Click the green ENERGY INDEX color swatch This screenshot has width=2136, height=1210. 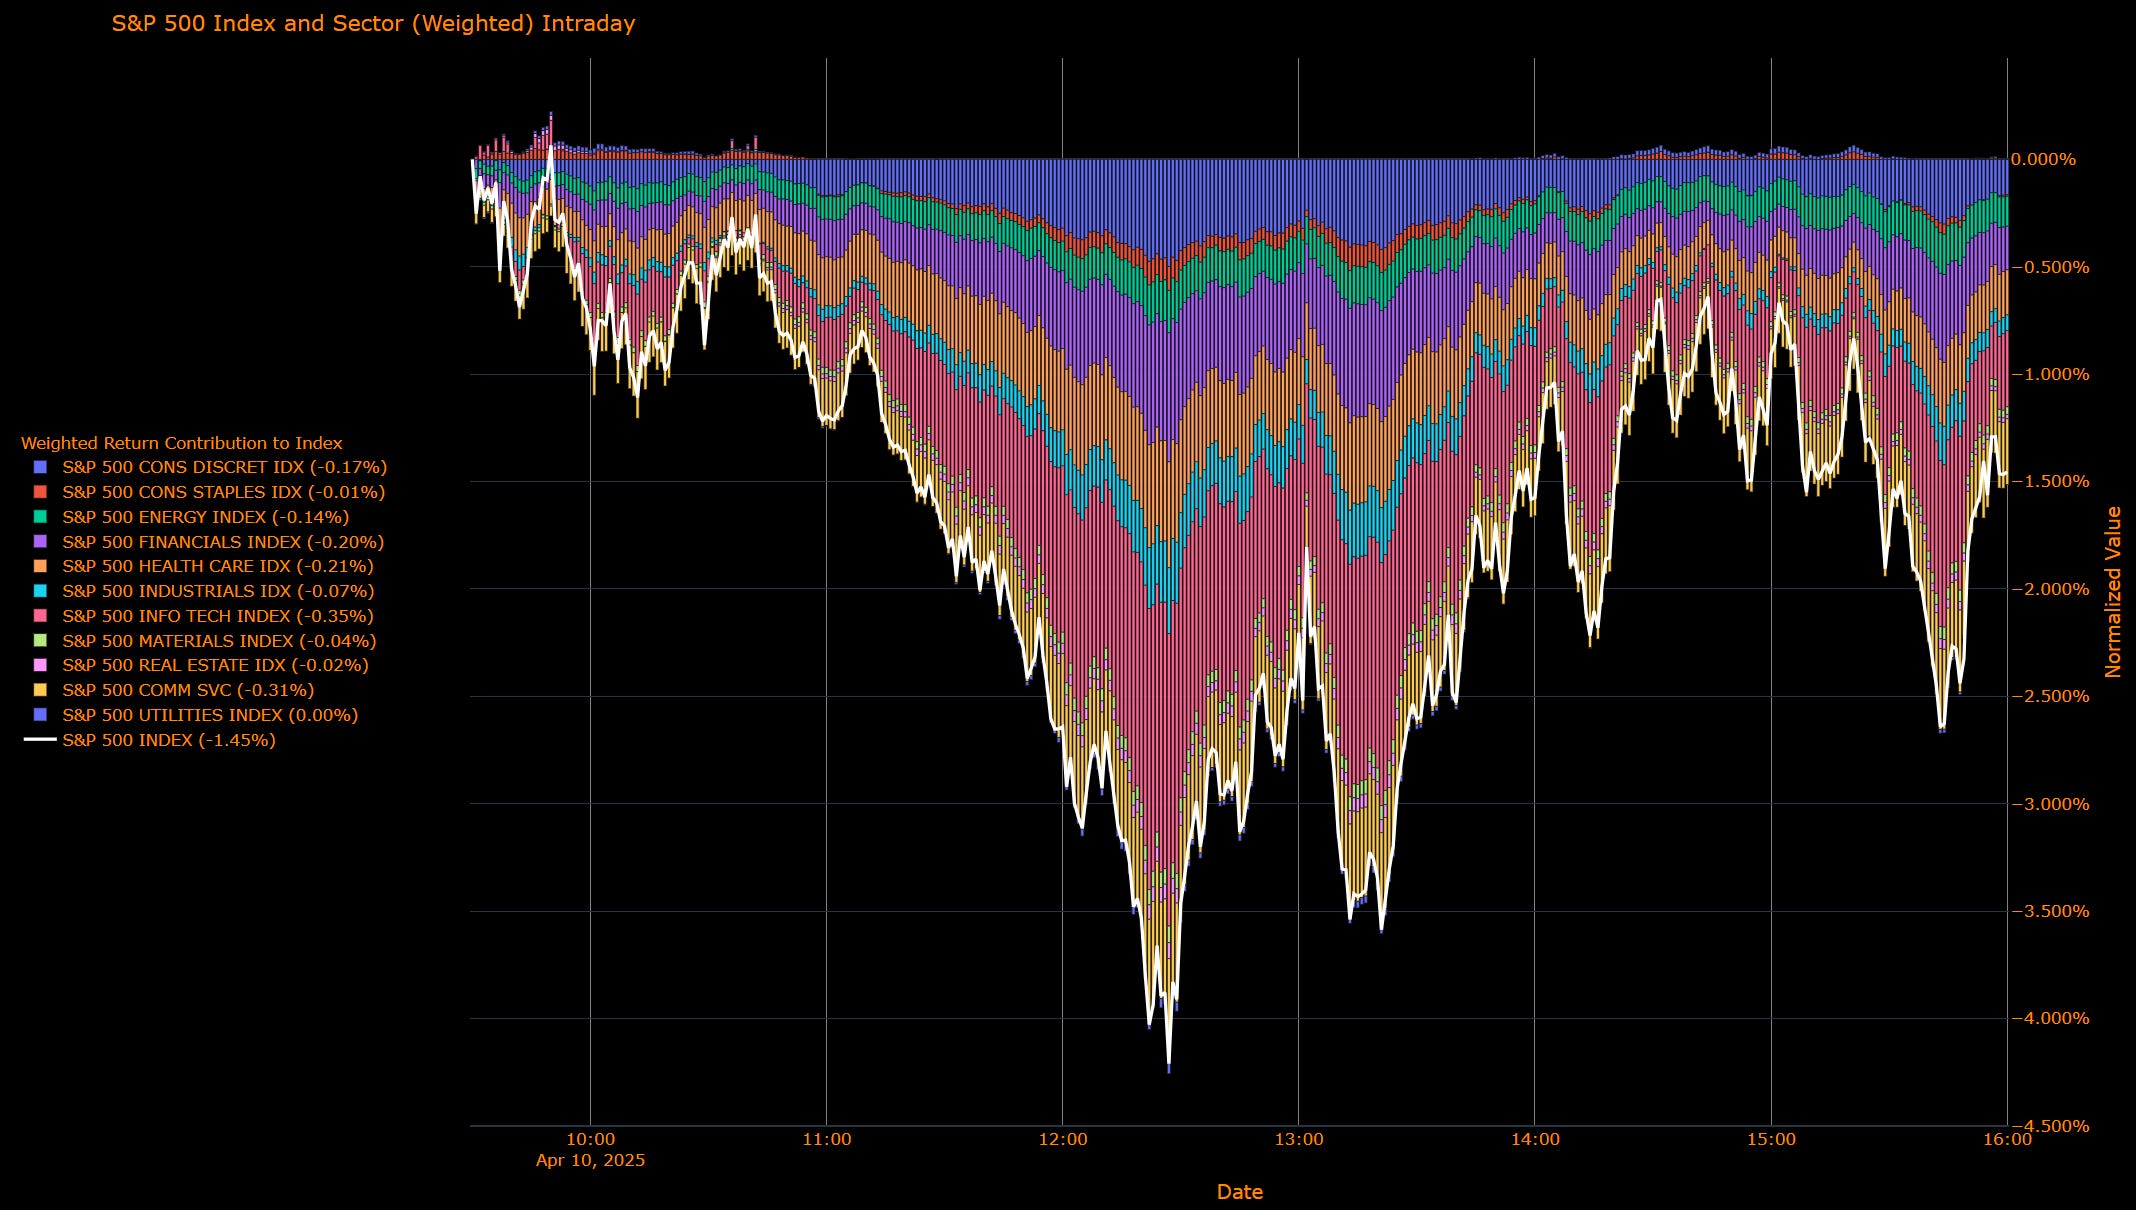[x=40, y=517]
